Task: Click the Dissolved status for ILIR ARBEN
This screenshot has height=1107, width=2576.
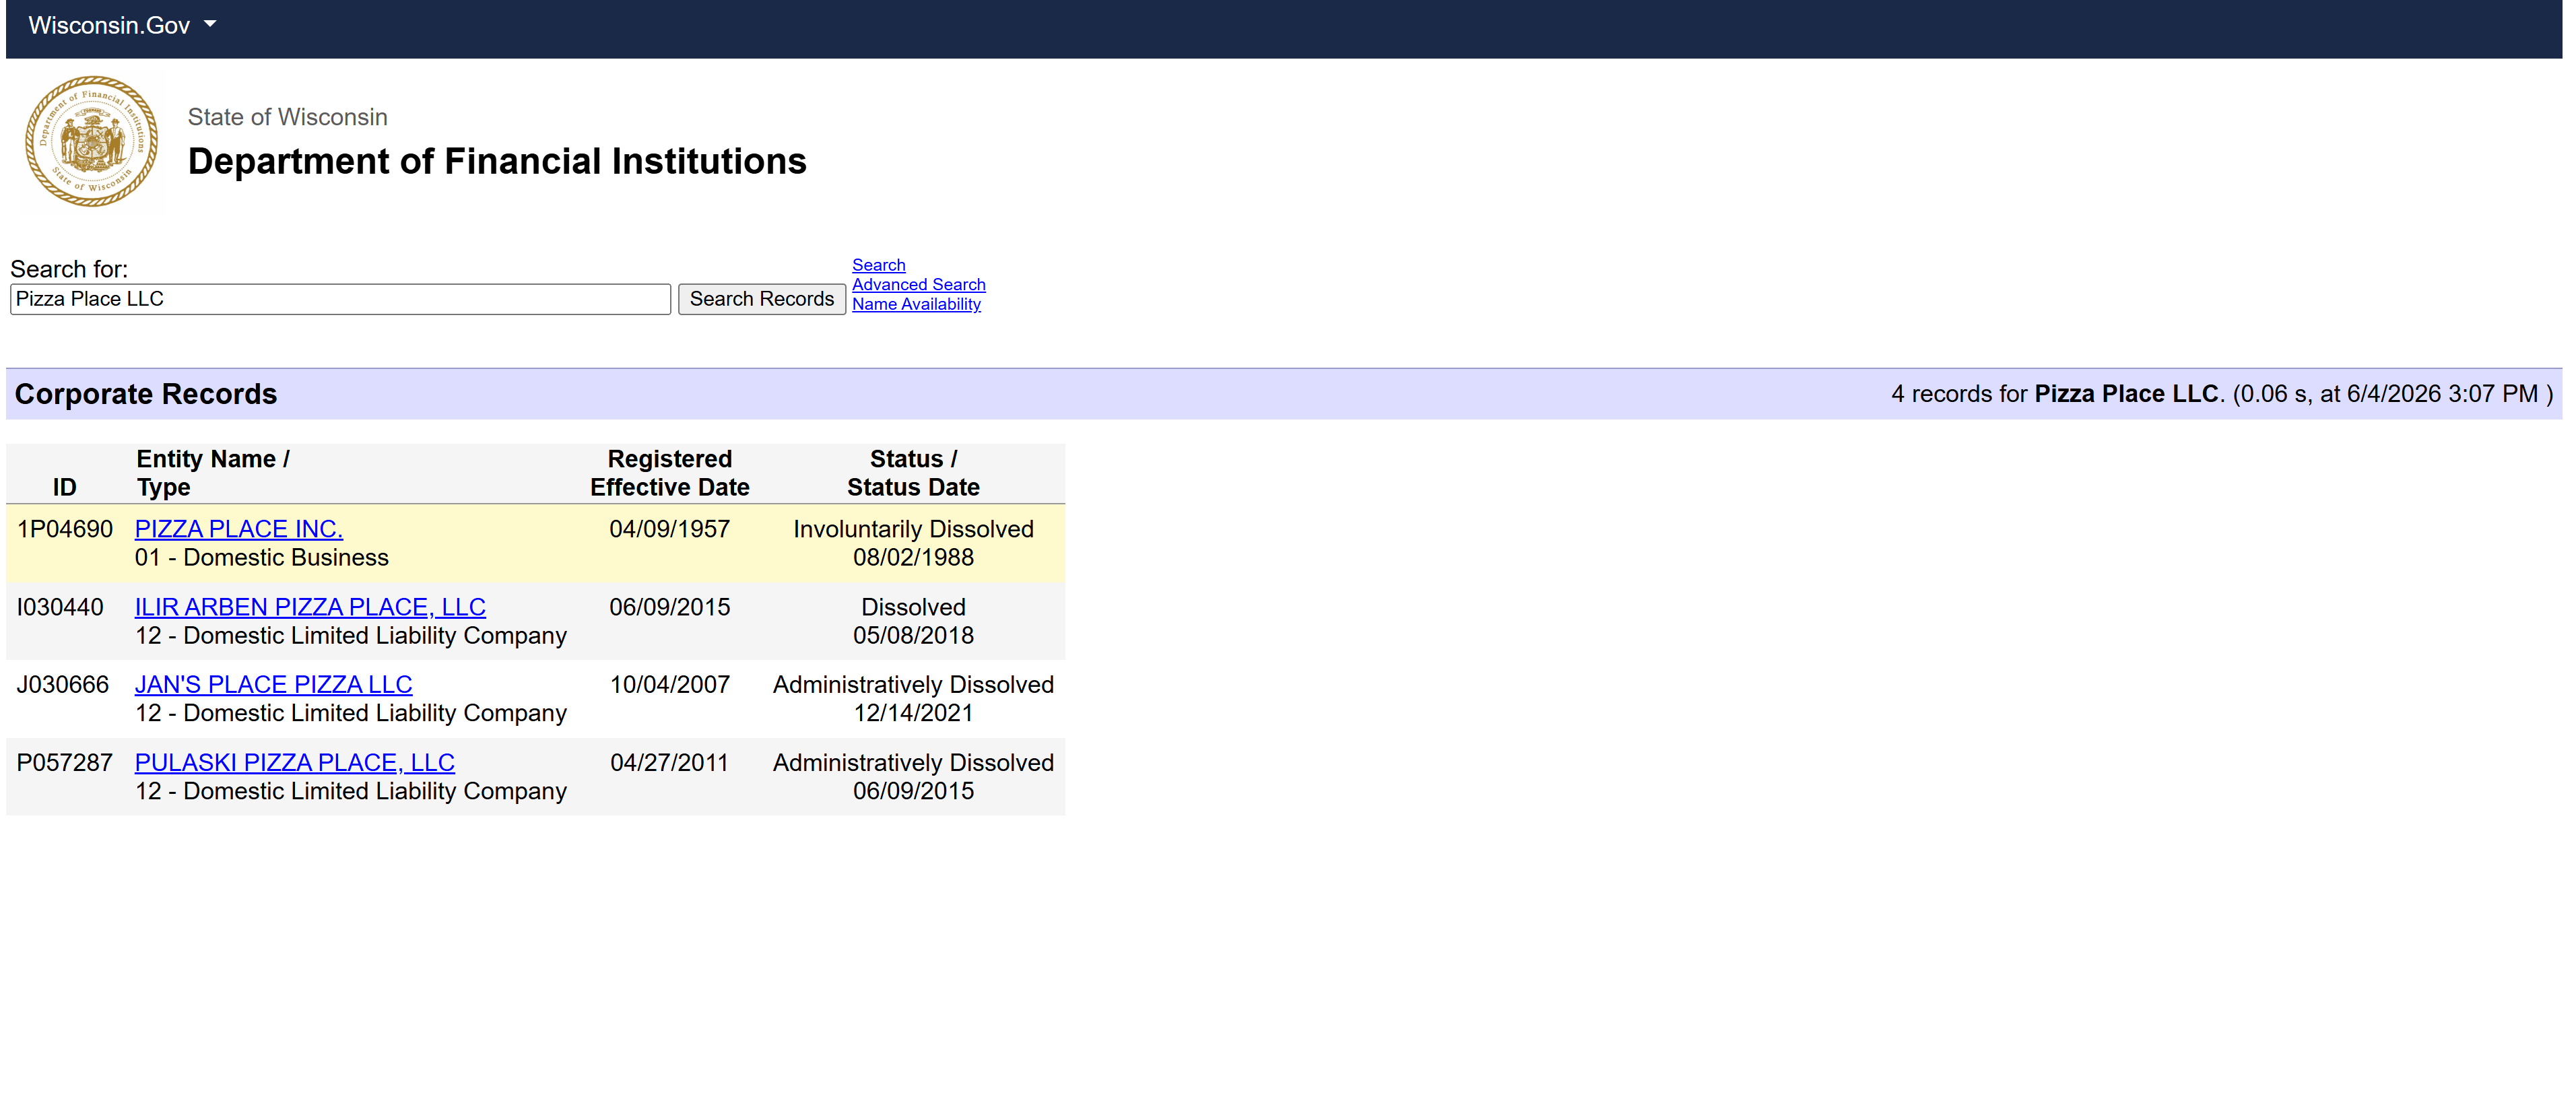Action: (x=913, y=607)
